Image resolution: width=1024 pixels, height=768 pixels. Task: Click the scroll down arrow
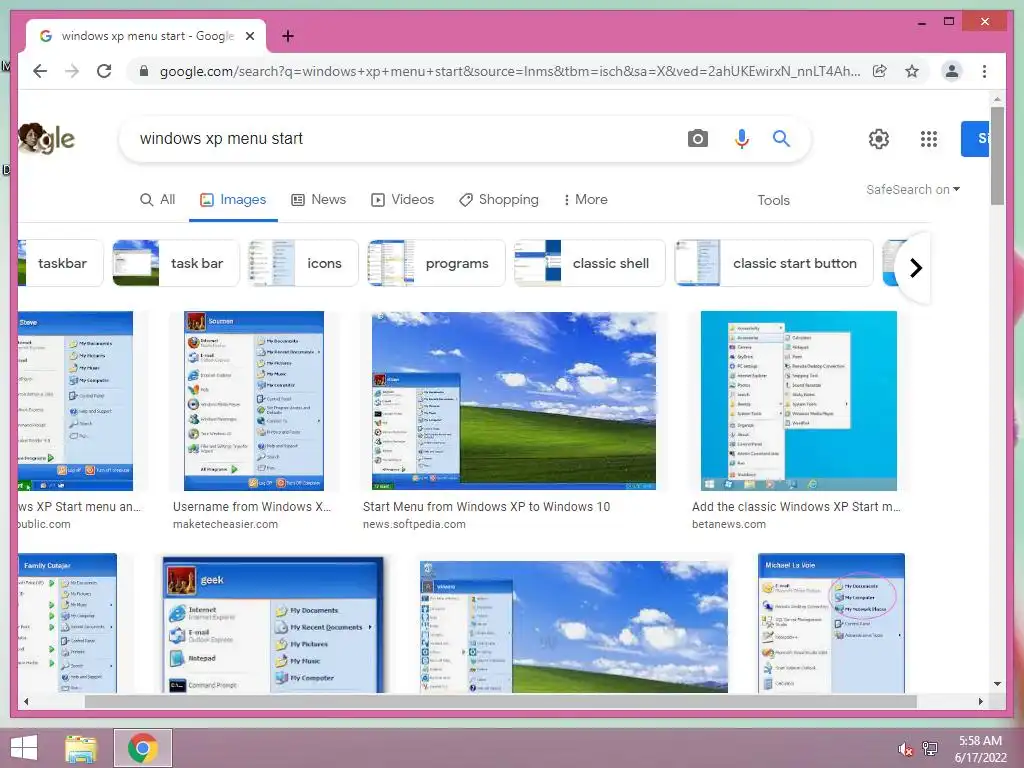997,684
